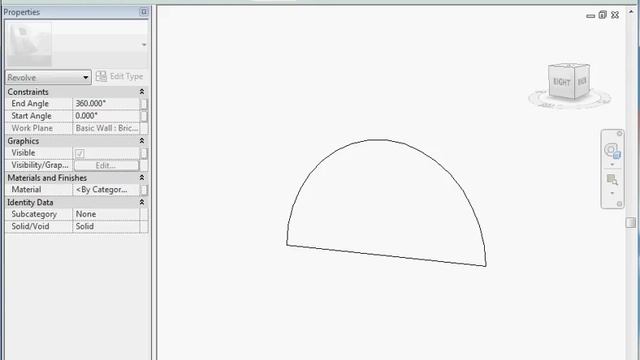Activate the Zoom Region tool in navigation bar
This screenshot has width=640, height=360.
612,179
